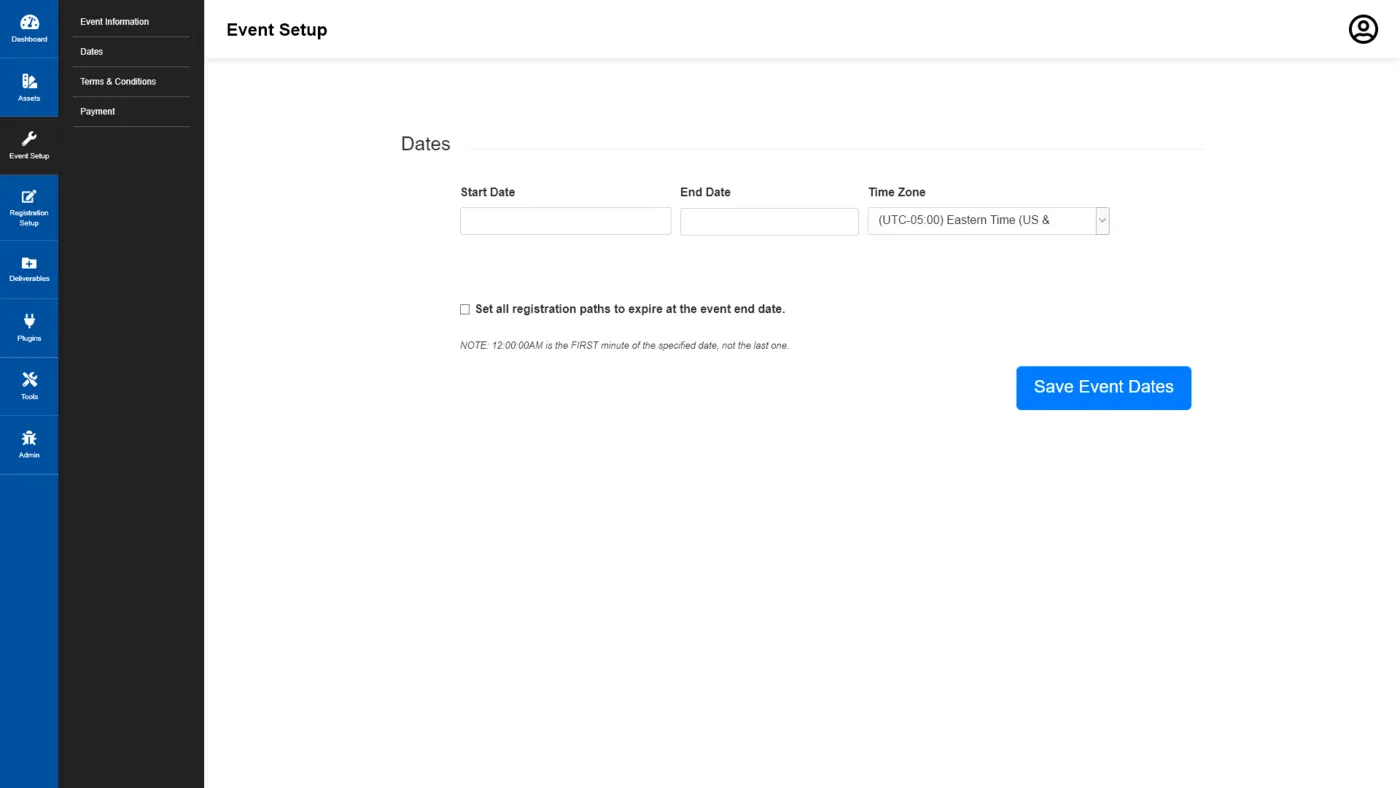Click the Start Date input field
This screenshot has width=1400, height=788.
click(x=566, y=221)
